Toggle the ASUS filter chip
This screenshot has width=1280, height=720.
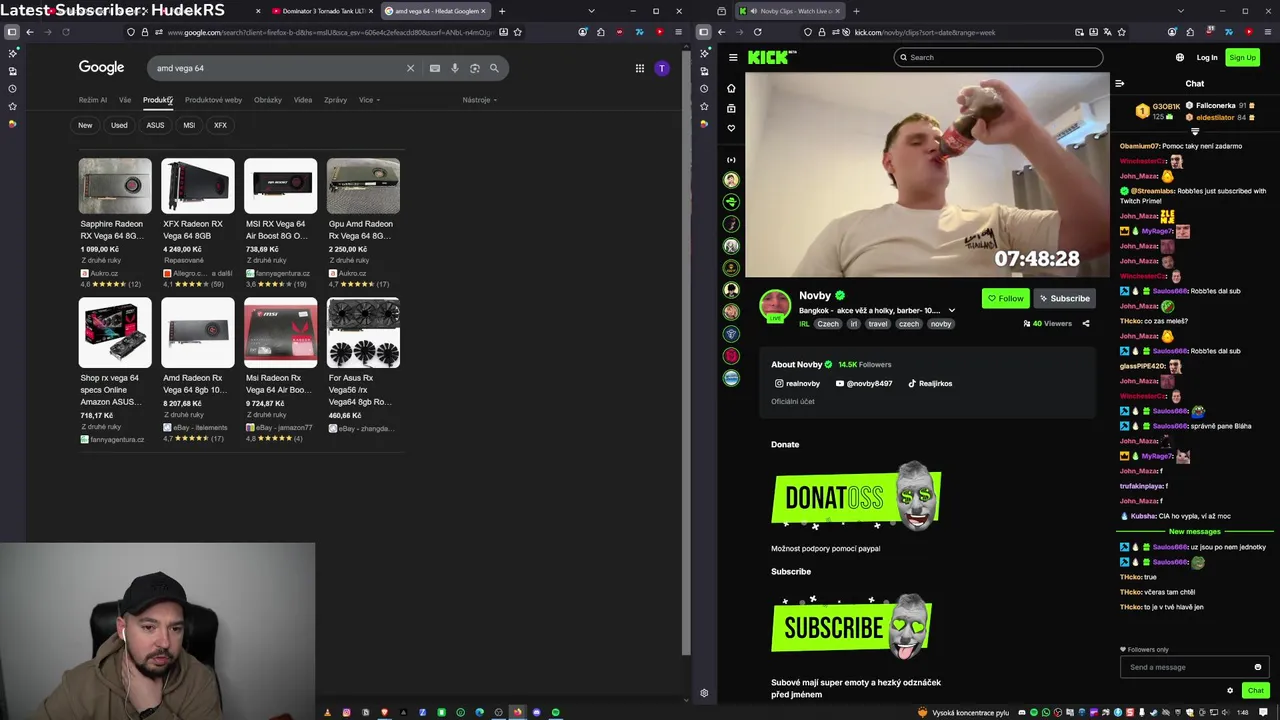[x=155, y=125]
